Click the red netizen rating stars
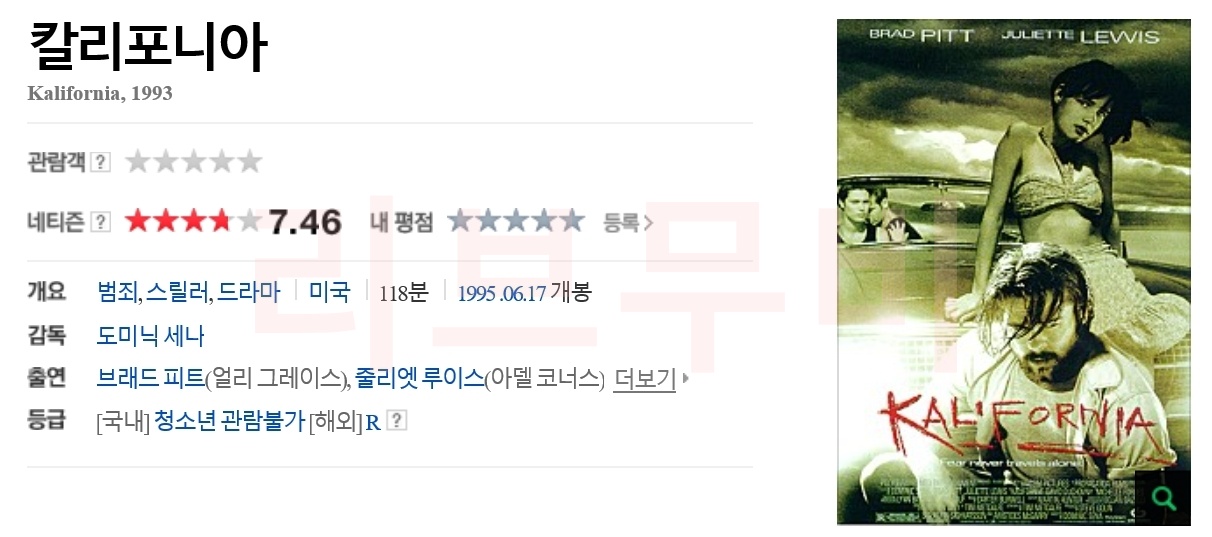Image resolution: width=1212 pixels, height=537 pixels. [193, 221]
